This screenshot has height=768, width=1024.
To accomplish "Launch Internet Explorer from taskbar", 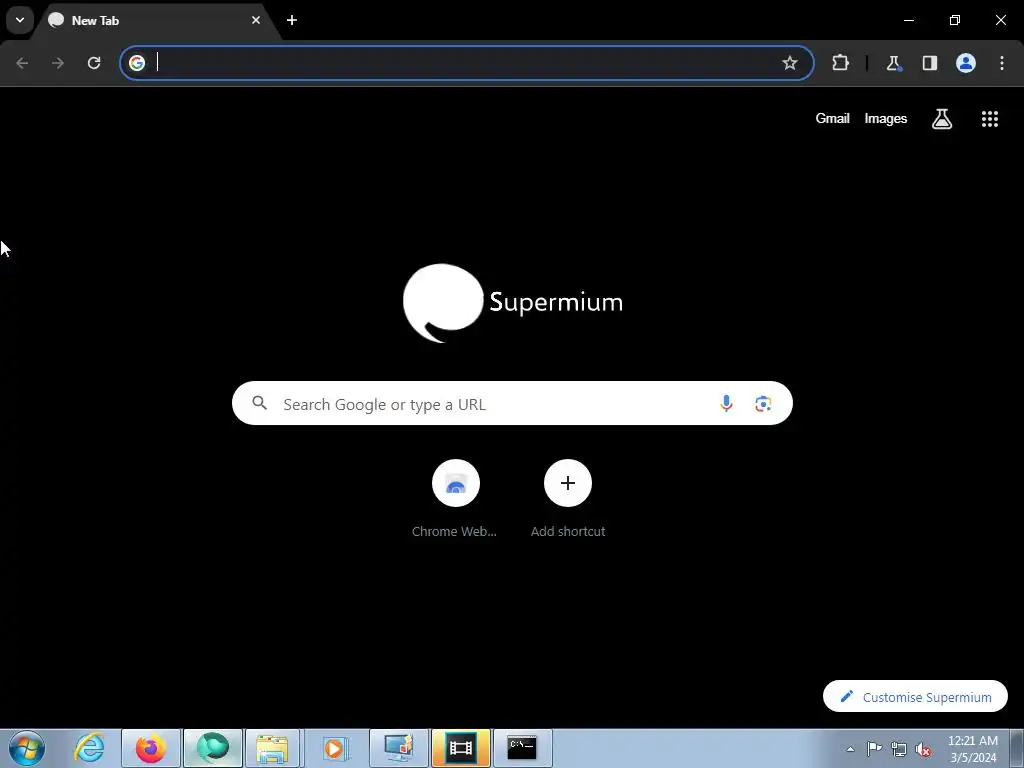I will (x=89, y=748).
